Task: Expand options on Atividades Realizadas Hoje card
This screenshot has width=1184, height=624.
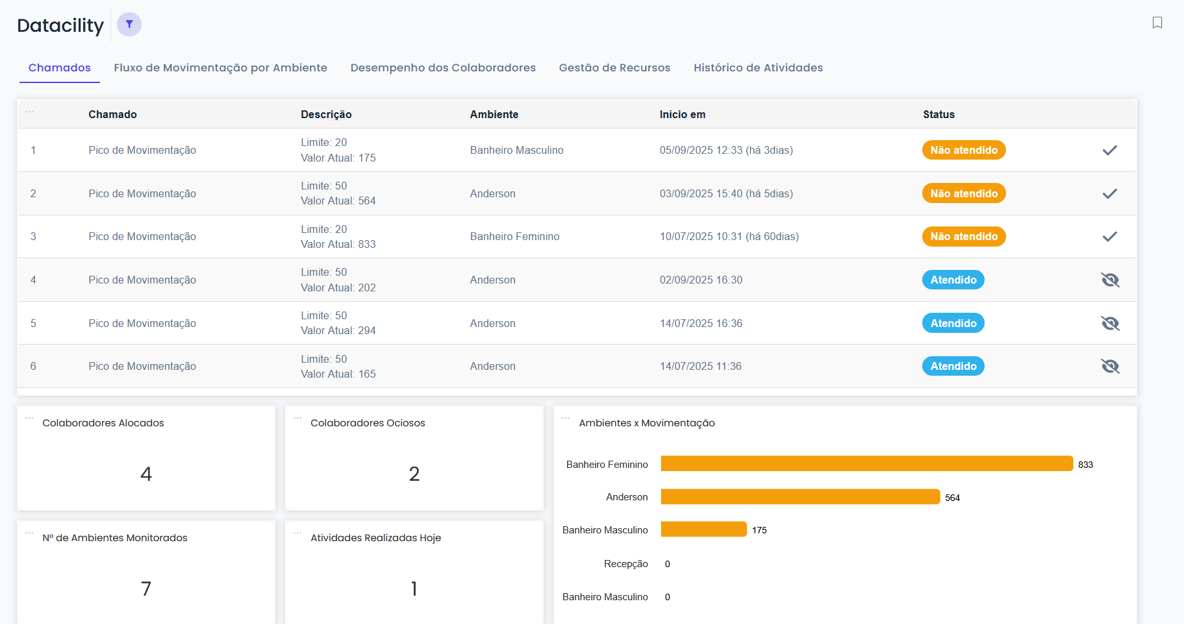Action: click(x=297, y=533)
